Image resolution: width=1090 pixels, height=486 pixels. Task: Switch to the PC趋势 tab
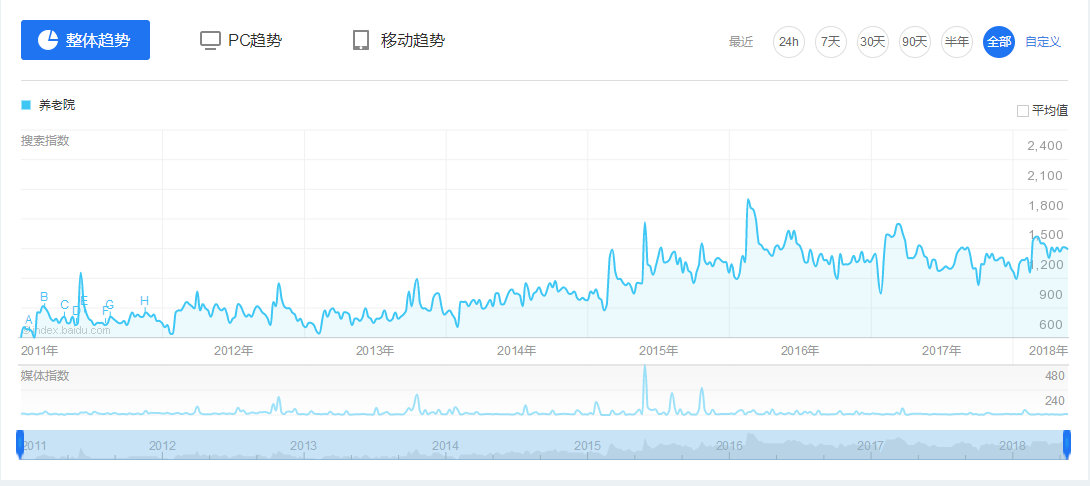pos(254,41)
